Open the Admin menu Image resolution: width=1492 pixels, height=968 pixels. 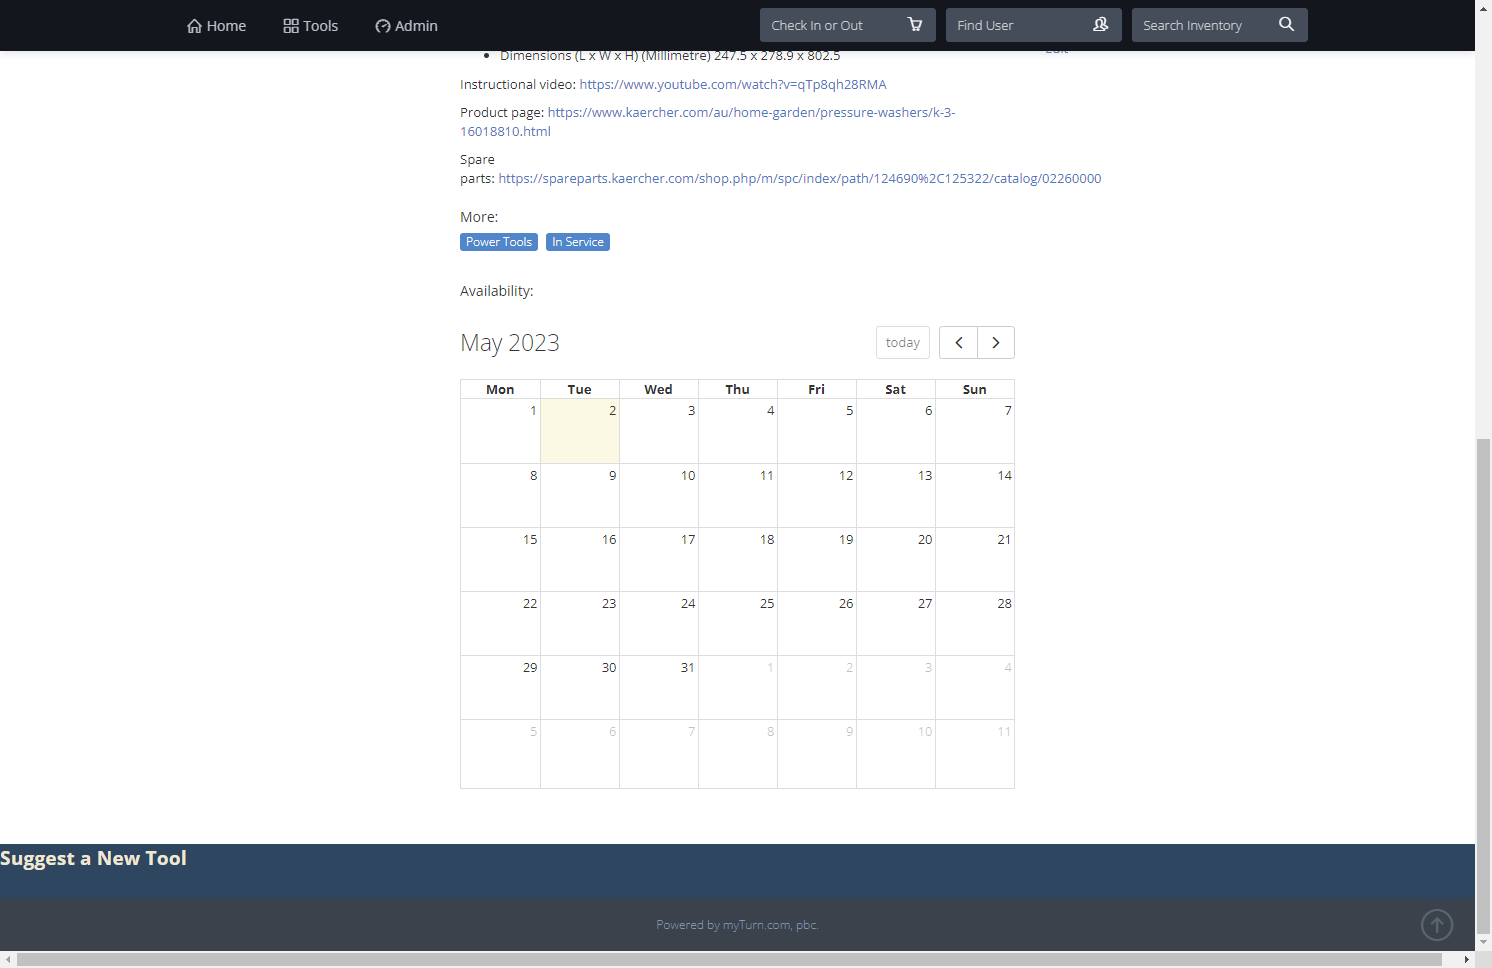point(407,26)
